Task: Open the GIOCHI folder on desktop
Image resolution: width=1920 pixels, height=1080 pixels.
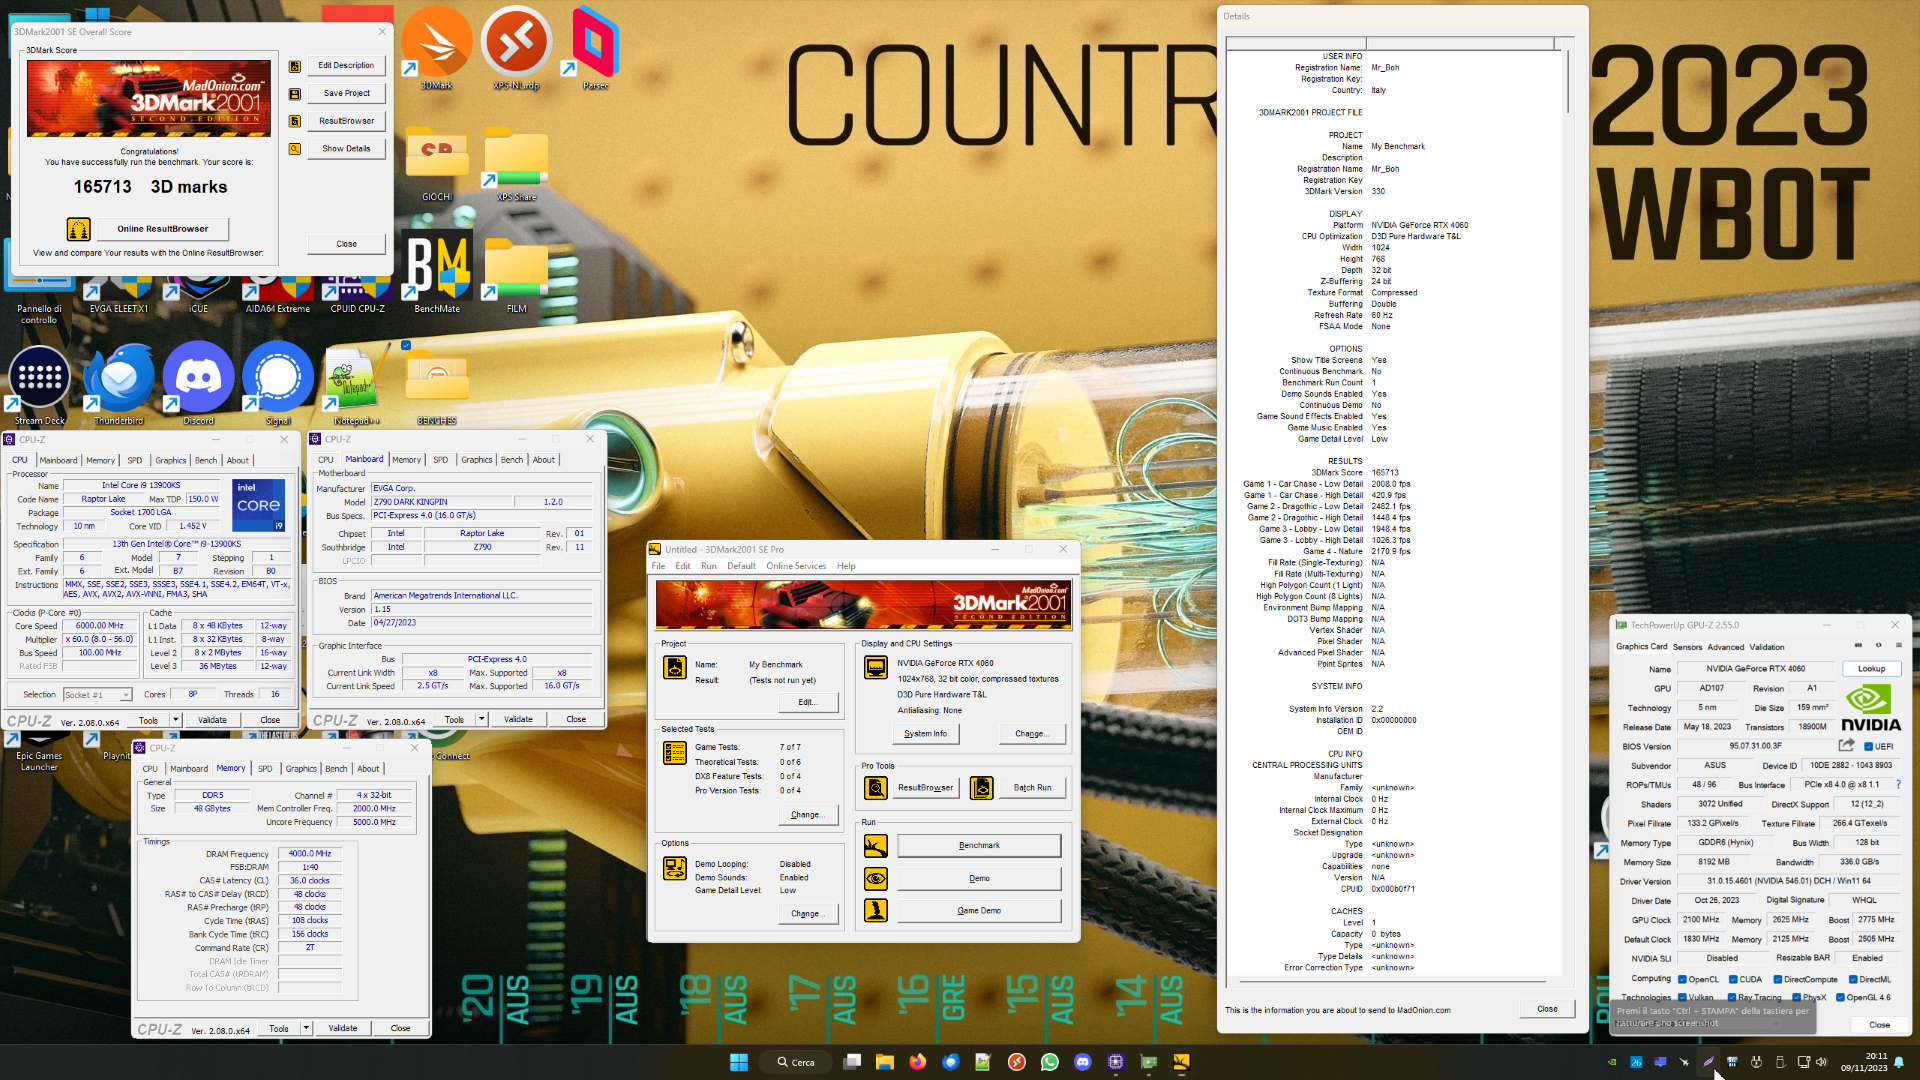Action: pyautogui.click(x=437, y=163)
